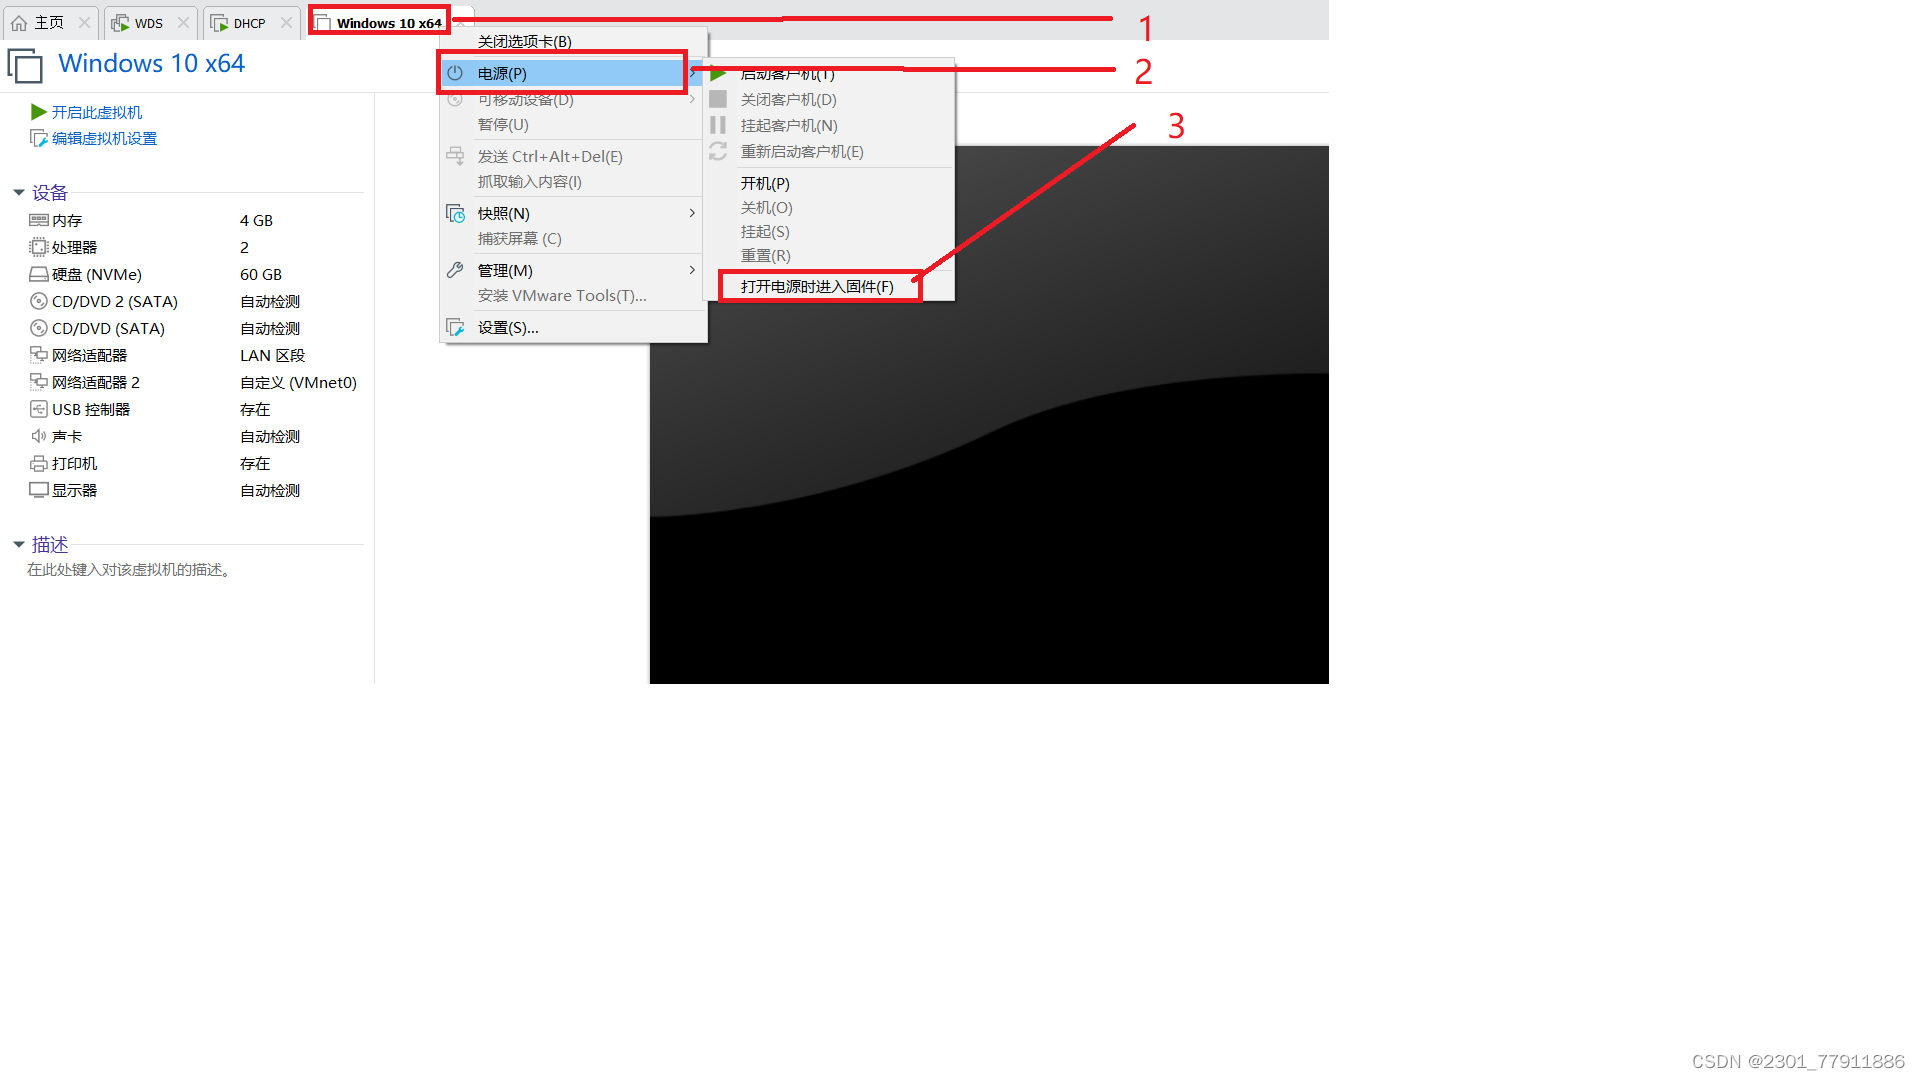Click the green play icon to power on VM

tap(39, 112)
